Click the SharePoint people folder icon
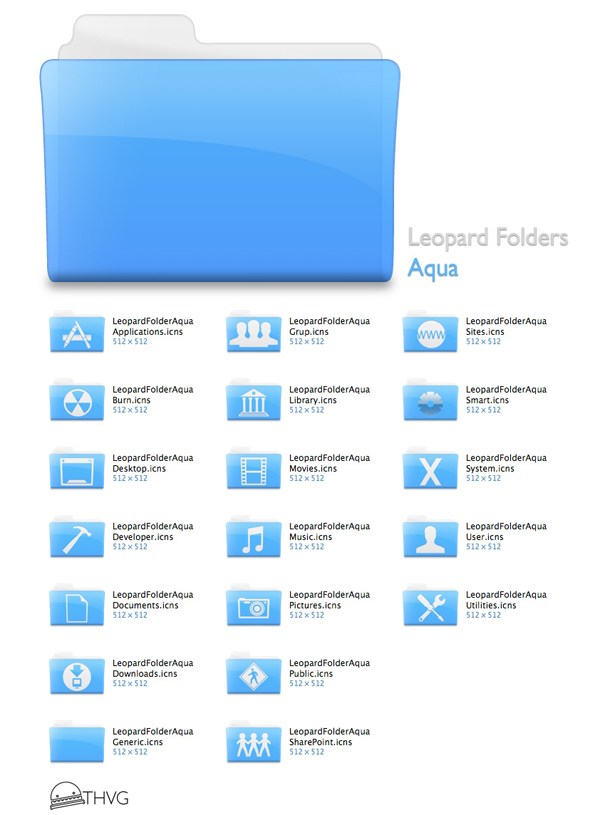 click(x=254, y=742)
